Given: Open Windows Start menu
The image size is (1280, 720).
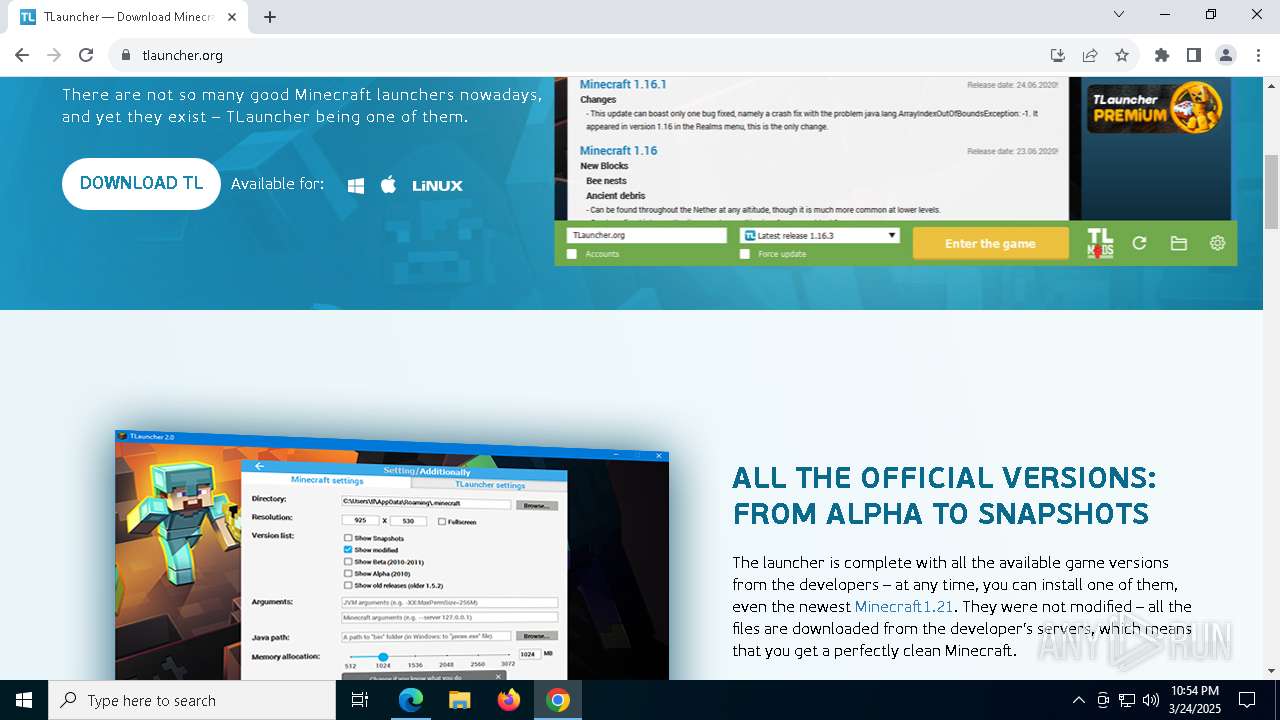Looking at the screenshot, I should click(x=24, y=700).
